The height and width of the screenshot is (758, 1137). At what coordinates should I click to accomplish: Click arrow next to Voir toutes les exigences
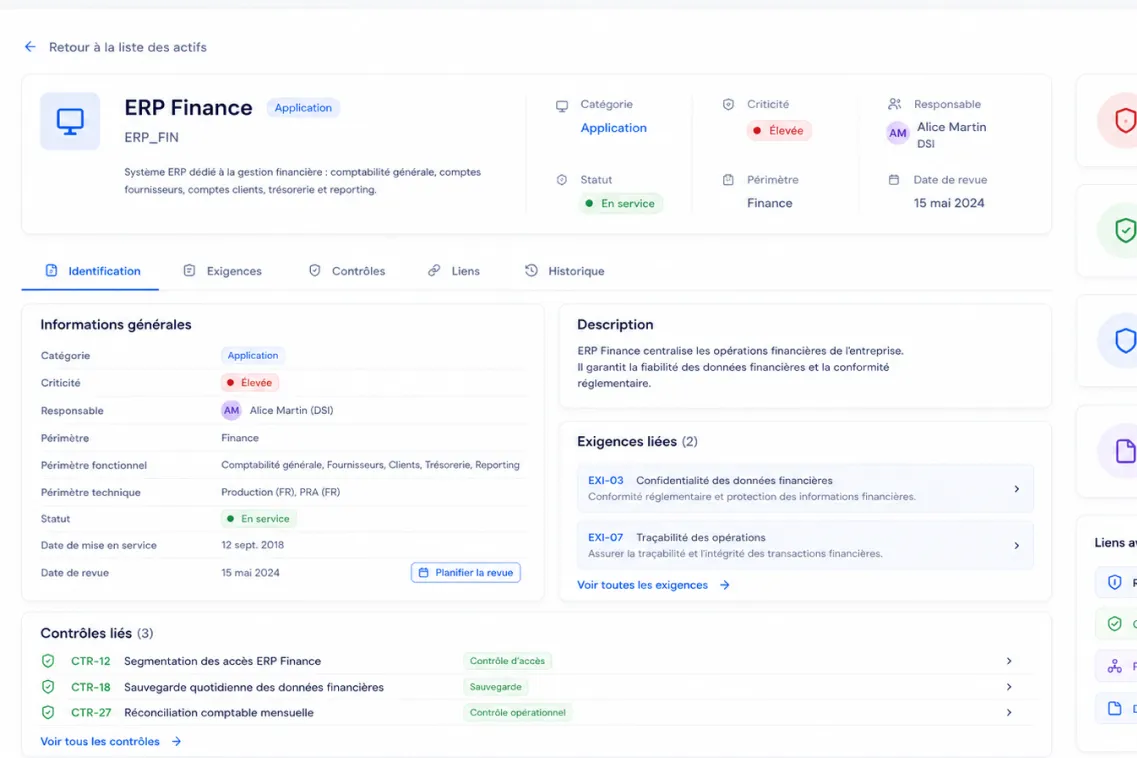tap(724, 585)
